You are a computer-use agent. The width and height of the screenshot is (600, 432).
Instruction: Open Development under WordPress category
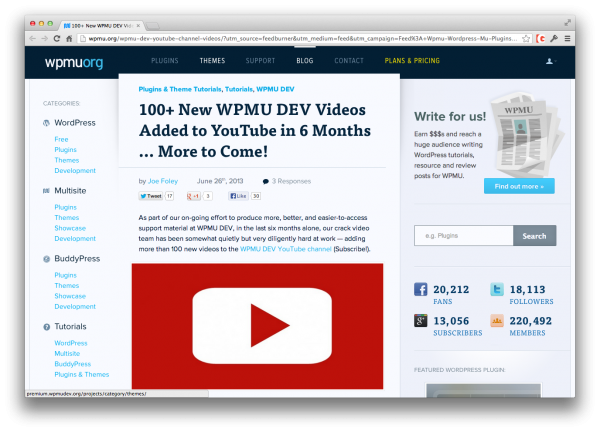point(75,171)
